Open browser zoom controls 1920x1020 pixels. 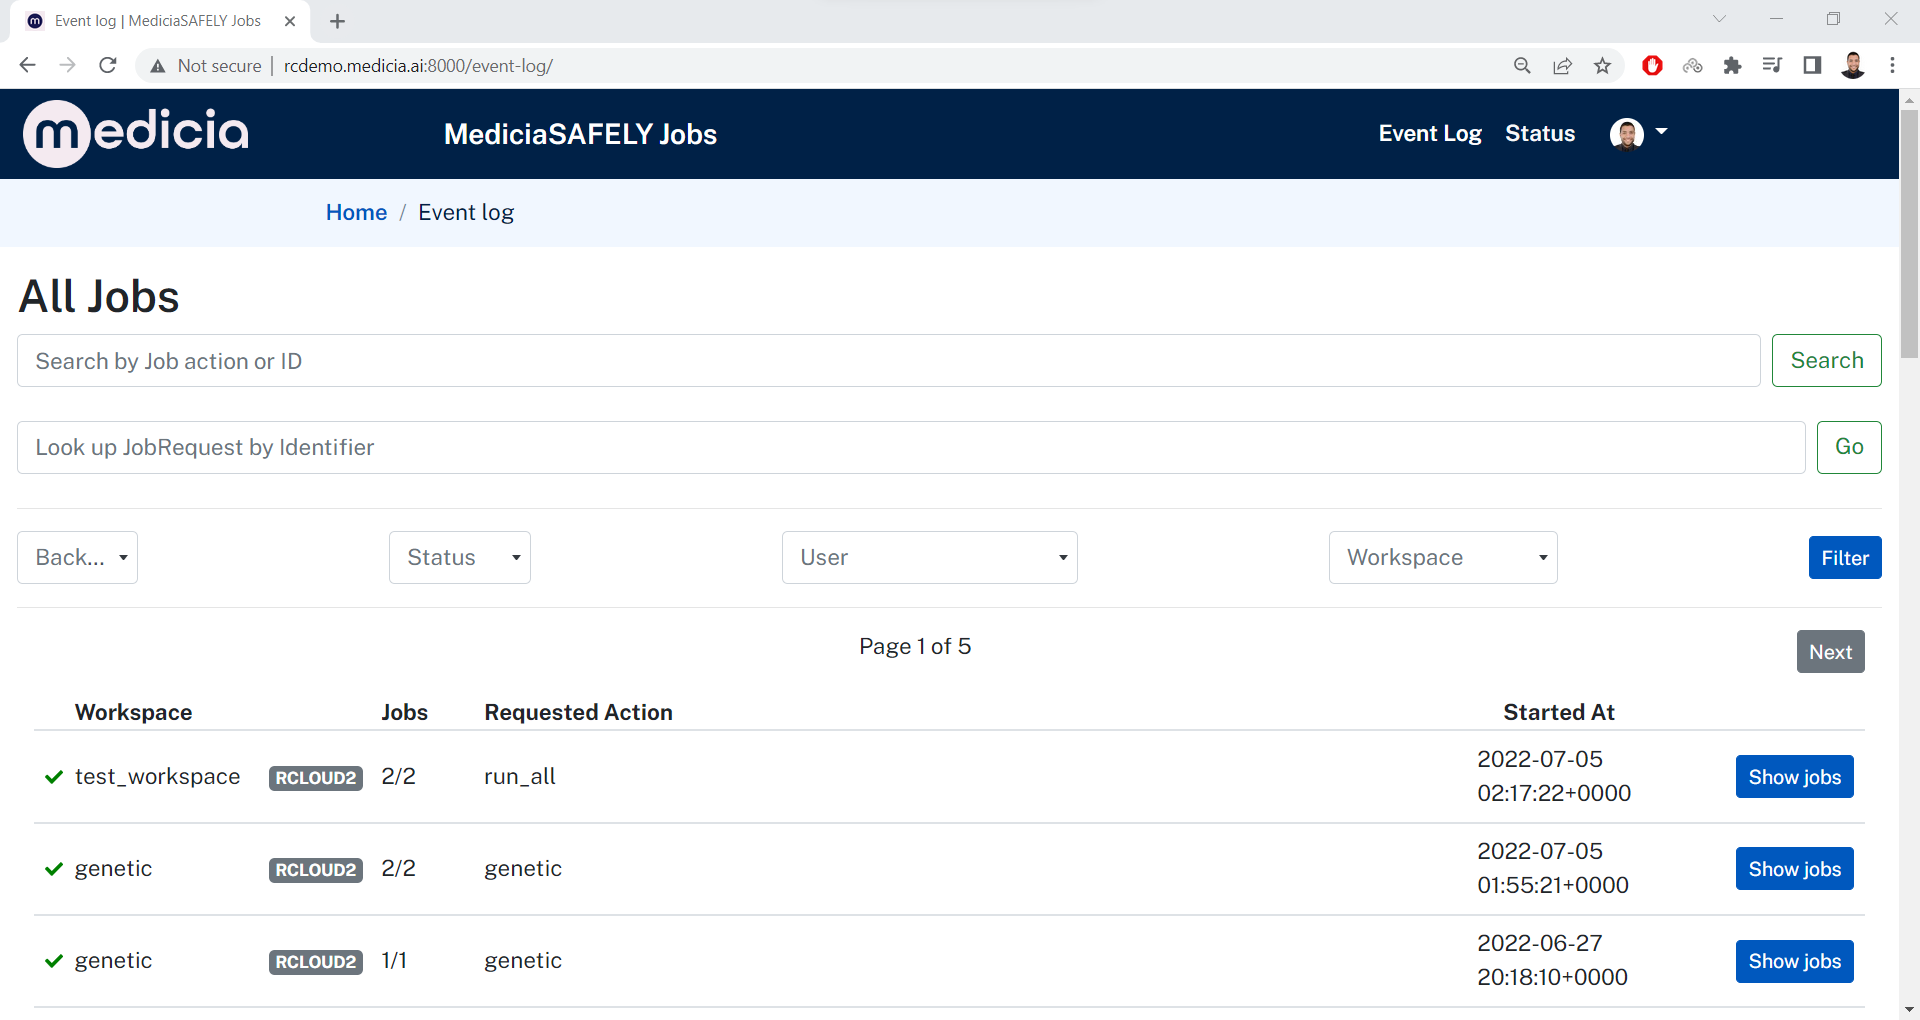[1522, 65]
